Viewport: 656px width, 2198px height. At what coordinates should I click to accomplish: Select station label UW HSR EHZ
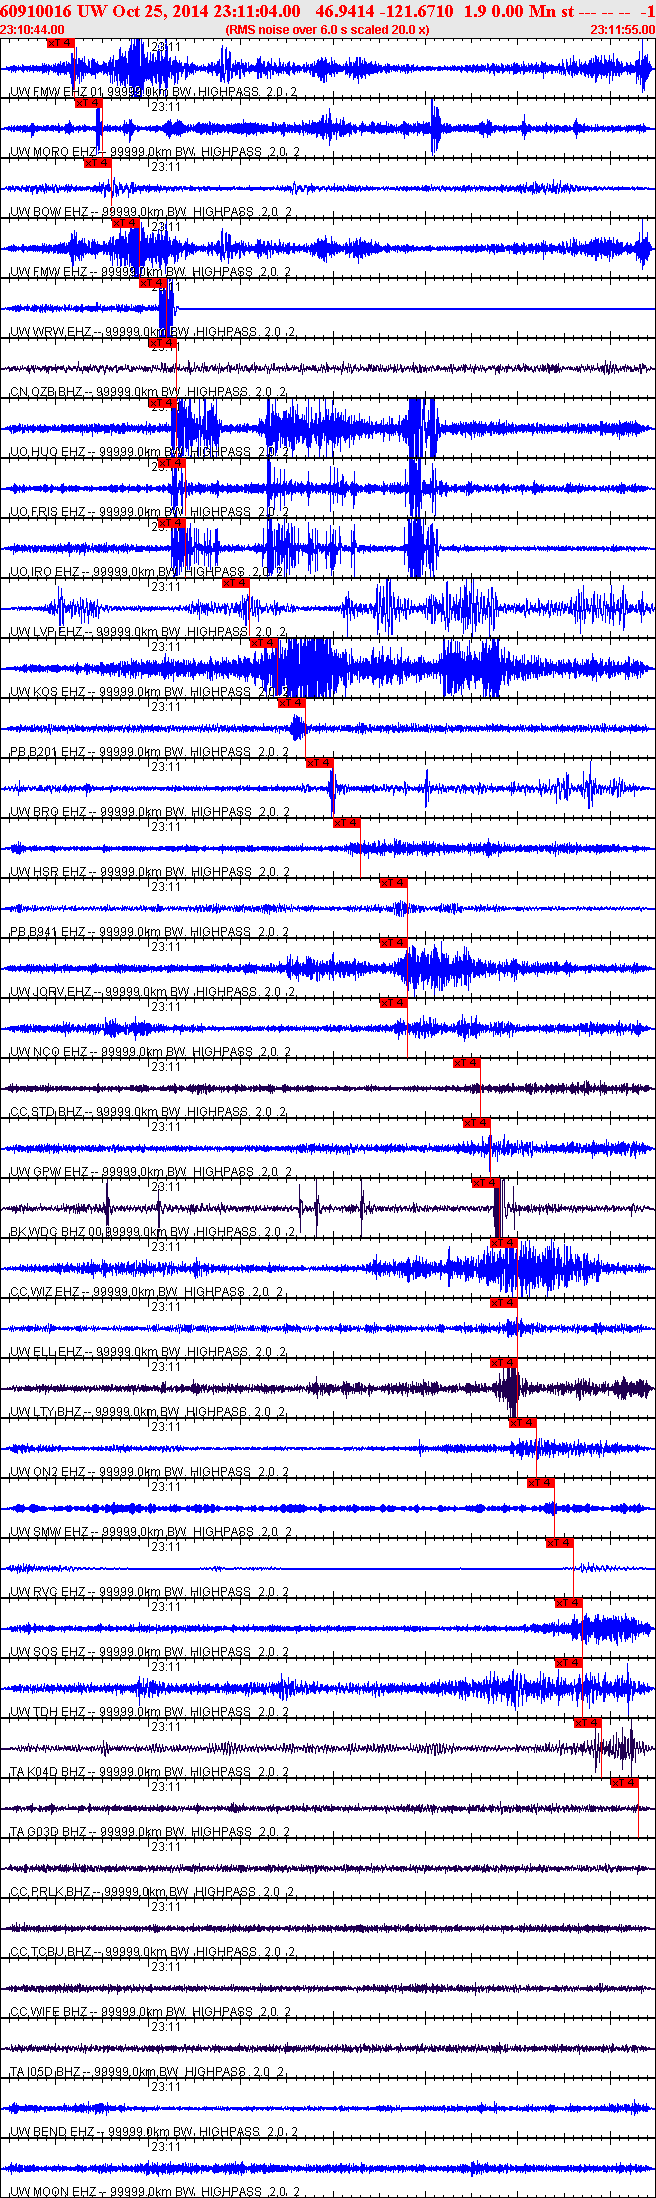(x=48, y=872)
